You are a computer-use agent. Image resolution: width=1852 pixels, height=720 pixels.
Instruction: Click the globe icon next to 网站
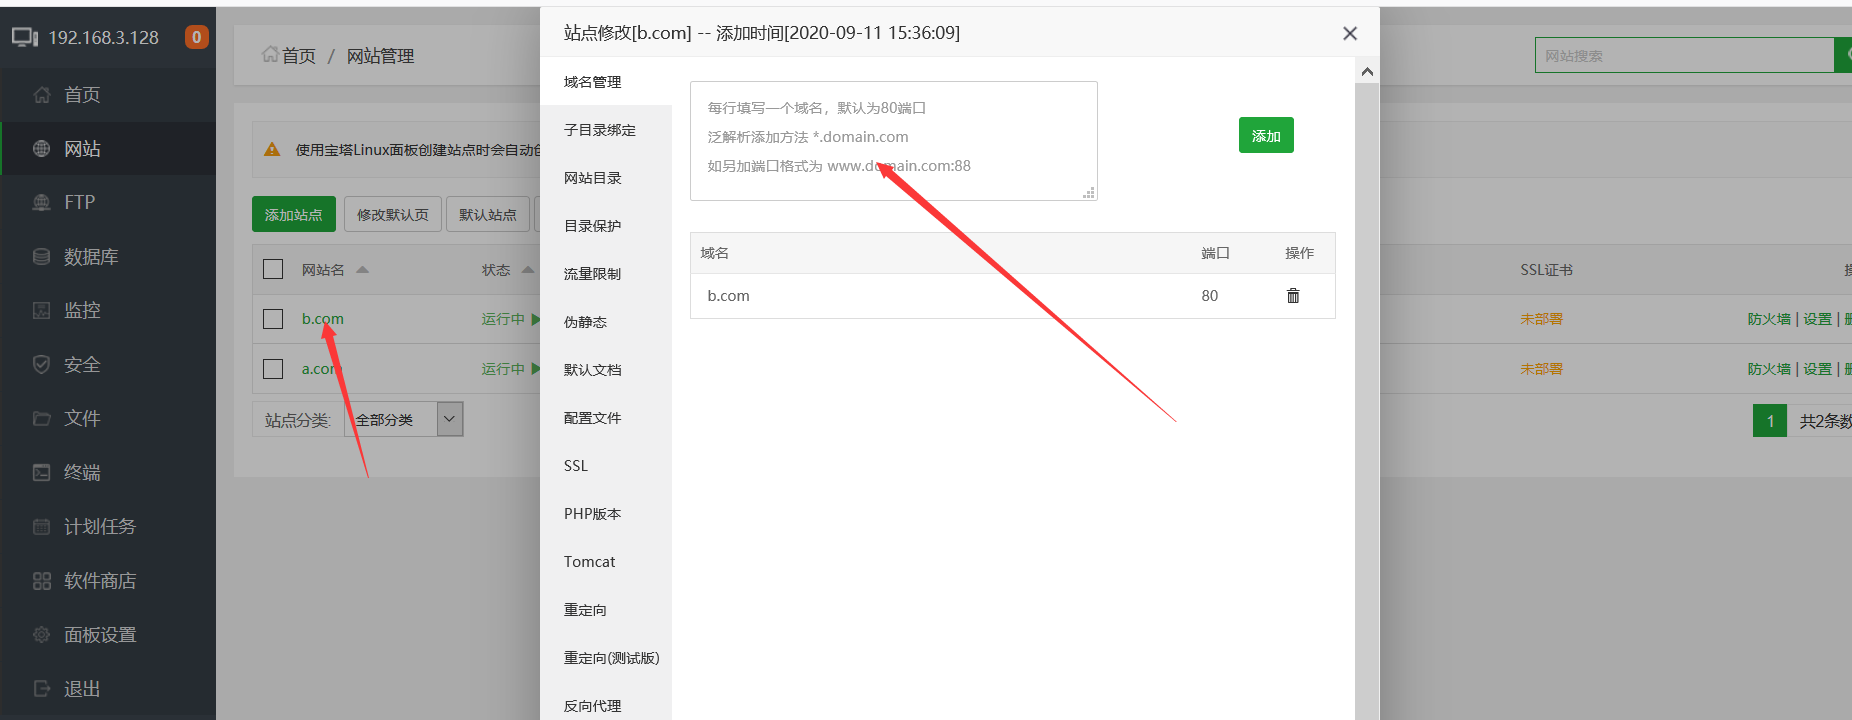(41, 149)
